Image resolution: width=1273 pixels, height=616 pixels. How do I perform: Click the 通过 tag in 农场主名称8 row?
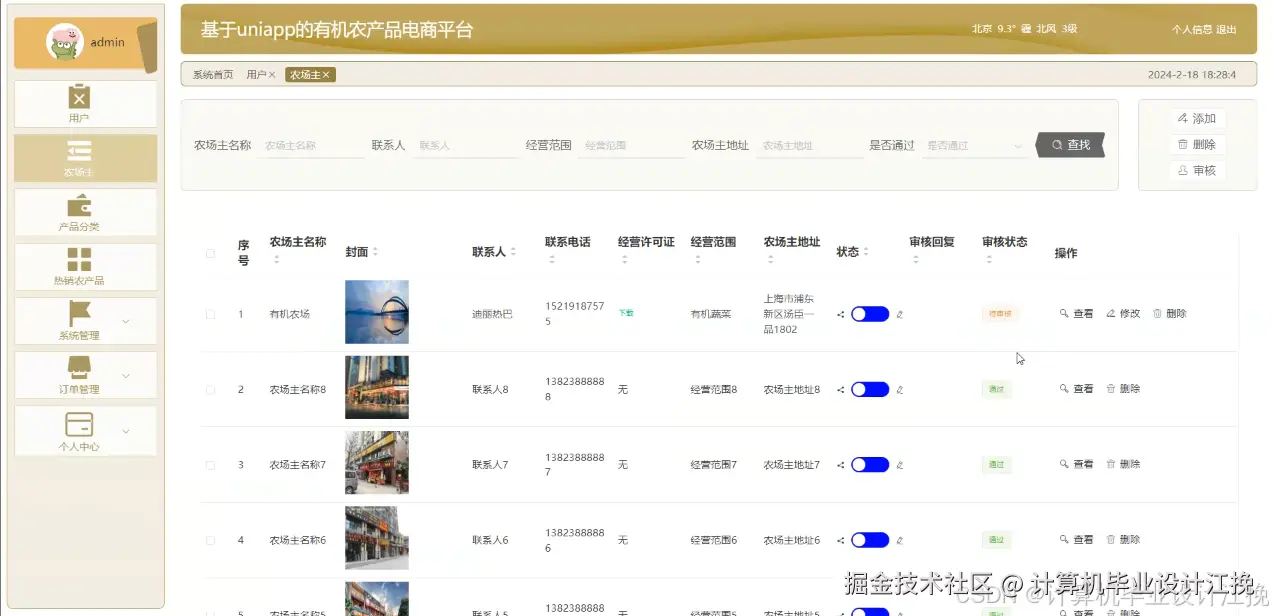(997, 389)
